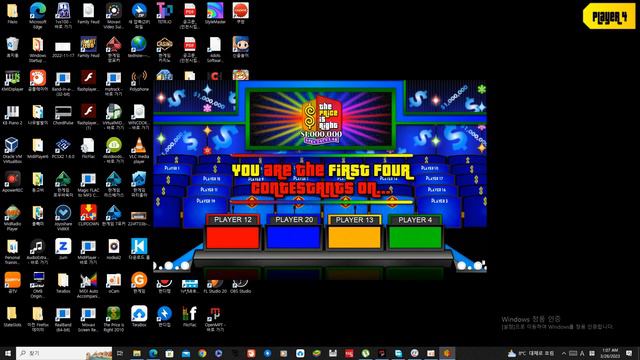The height and width of the screenshot is (360, 640).
Task: Show hidden system tray icons
Action: click(564, 353)
